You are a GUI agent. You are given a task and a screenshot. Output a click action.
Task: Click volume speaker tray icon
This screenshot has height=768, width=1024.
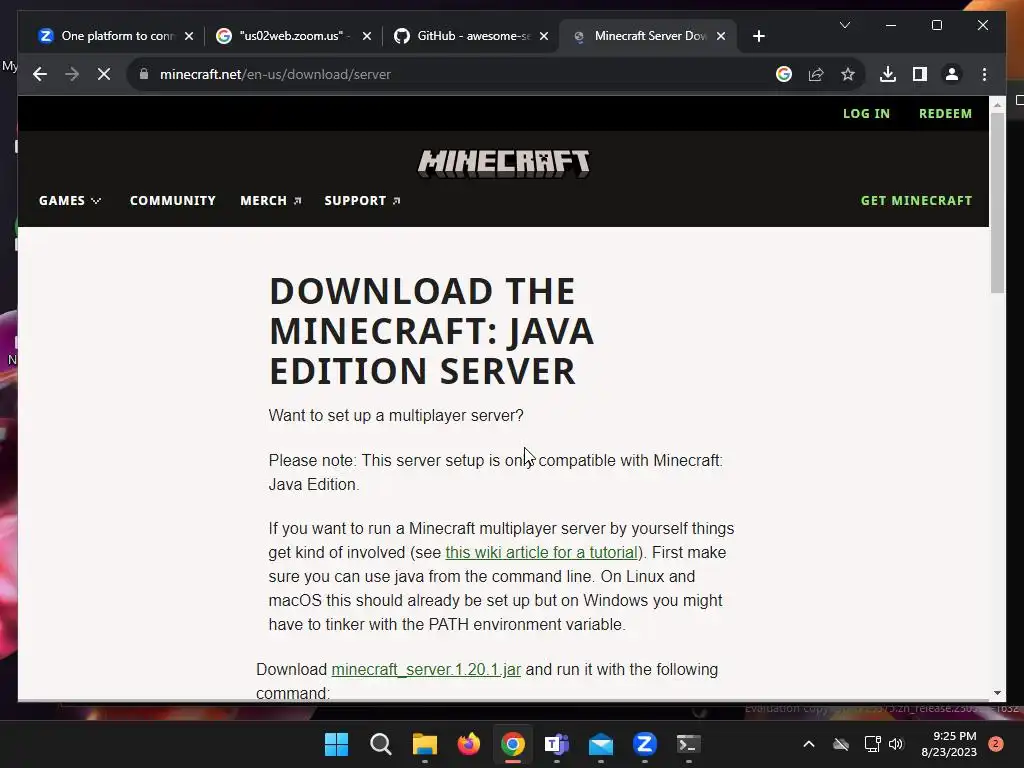[896, 744]
